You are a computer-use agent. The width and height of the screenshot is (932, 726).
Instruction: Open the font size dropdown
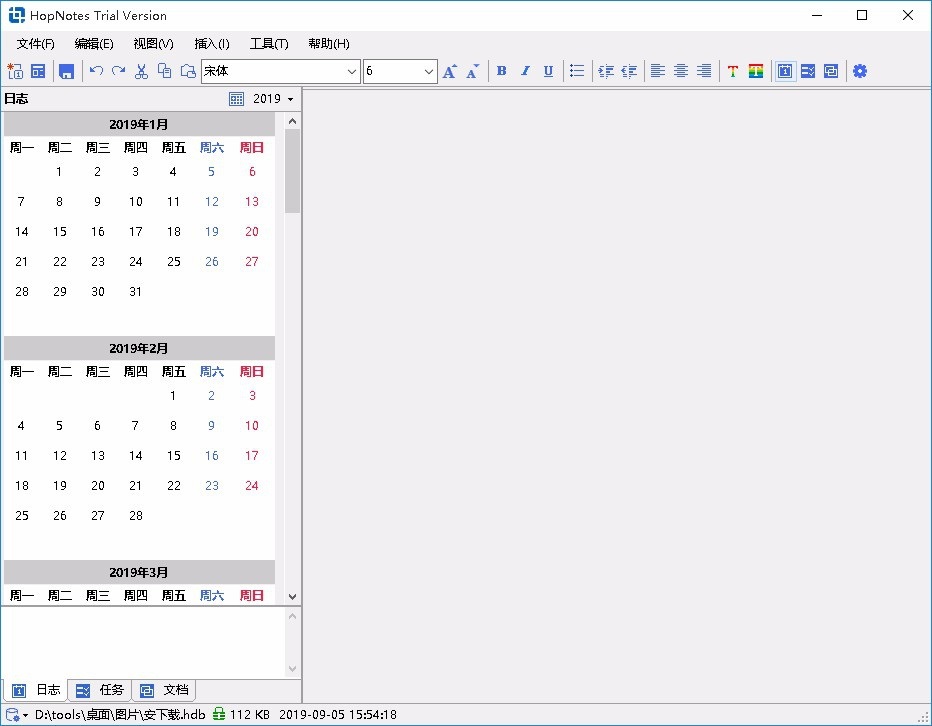pyautogui.click(x=429, y=71)
